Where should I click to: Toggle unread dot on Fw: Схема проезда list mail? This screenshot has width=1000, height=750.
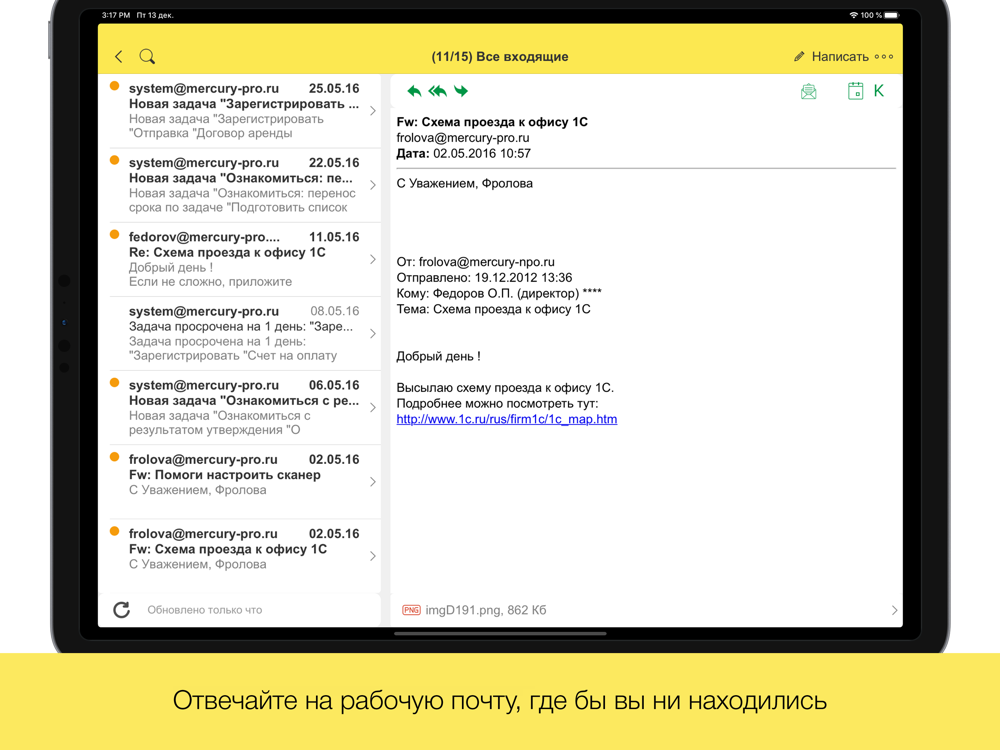[114, 531]
